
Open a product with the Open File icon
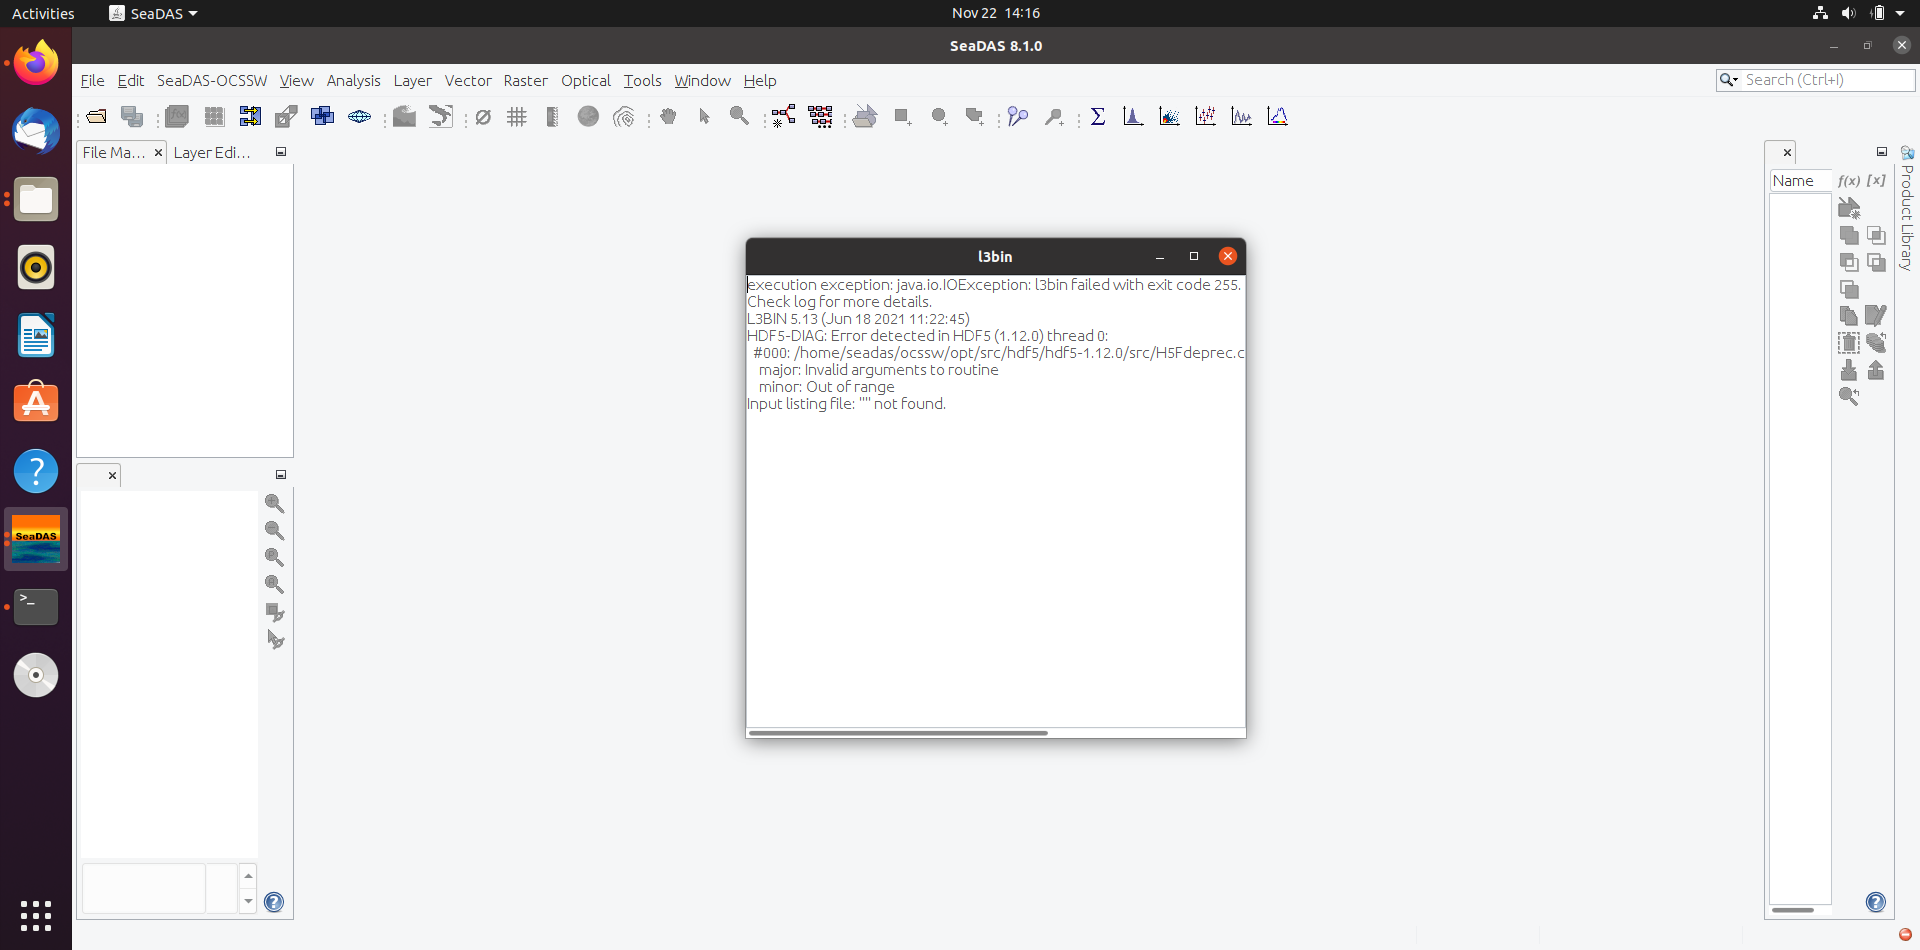tap(95, 116)
